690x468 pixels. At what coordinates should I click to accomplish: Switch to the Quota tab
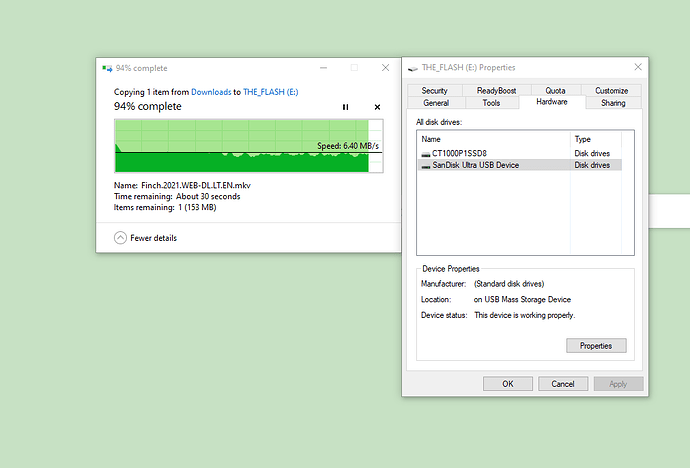[x=555, y=91]
